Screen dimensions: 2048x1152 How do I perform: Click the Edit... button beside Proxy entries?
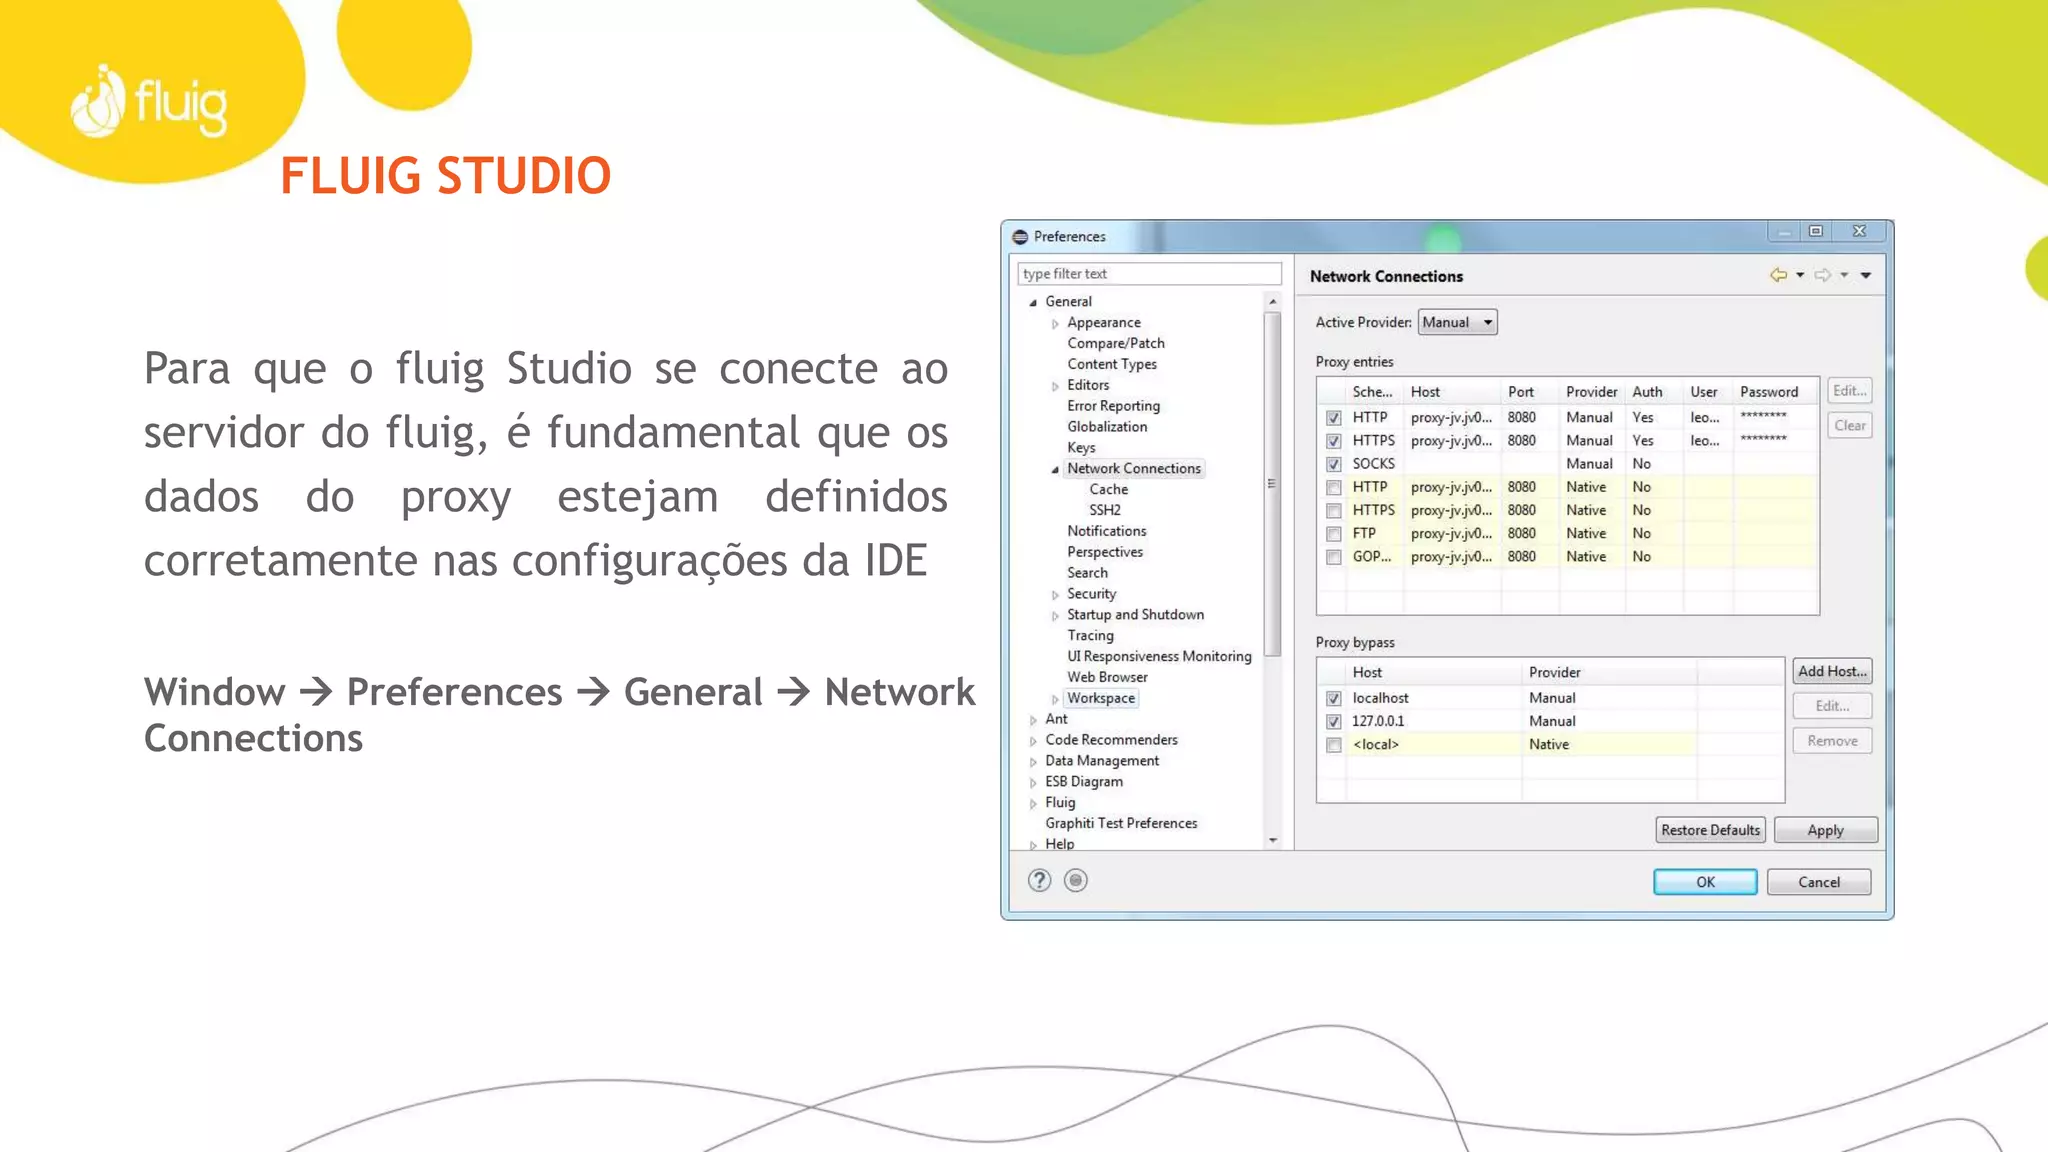click(1849, 391)
